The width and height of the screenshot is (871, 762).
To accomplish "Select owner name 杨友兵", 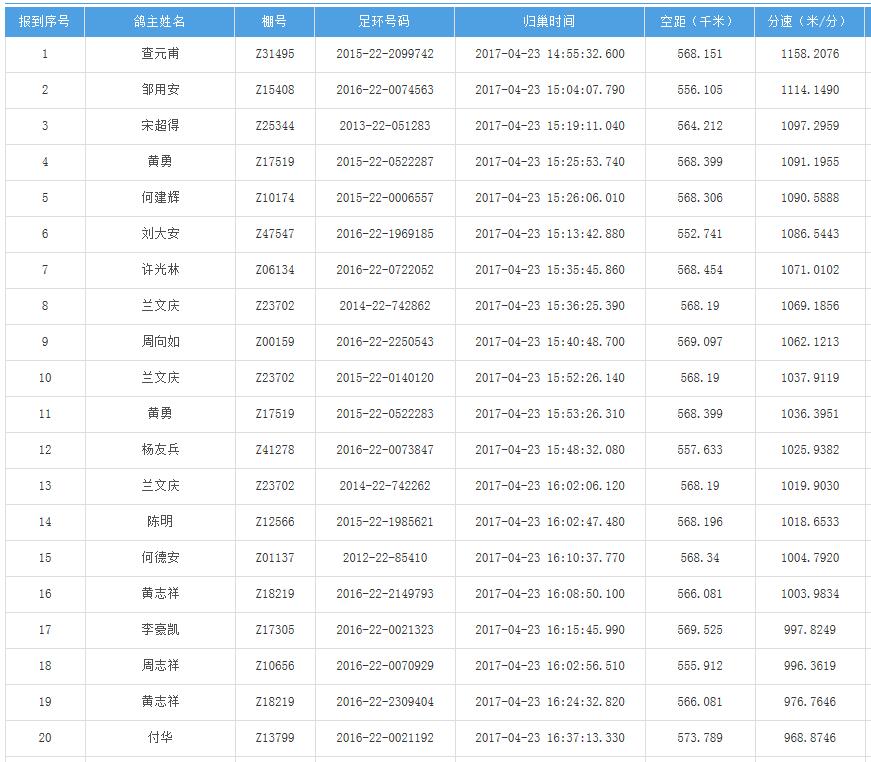I will coord(160,450).
